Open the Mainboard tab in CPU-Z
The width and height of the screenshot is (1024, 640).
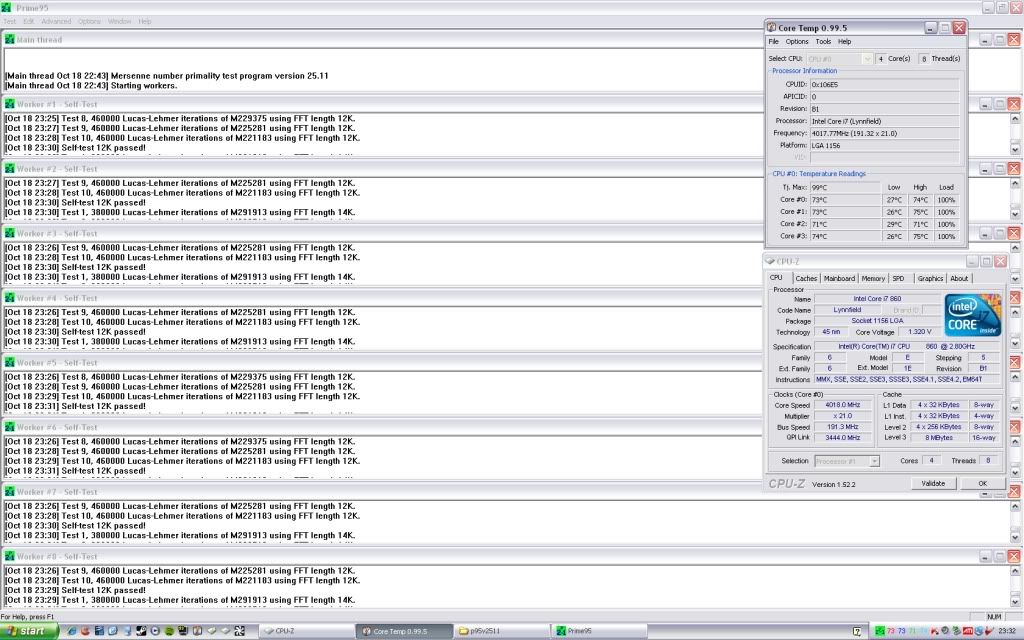click(x=839, y=278)
